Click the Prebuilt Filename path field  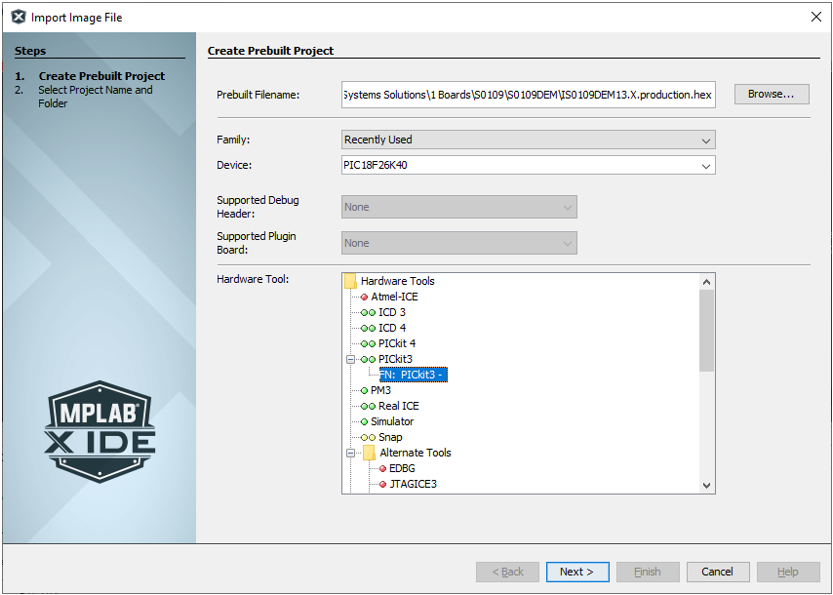(x=528, y=95)
